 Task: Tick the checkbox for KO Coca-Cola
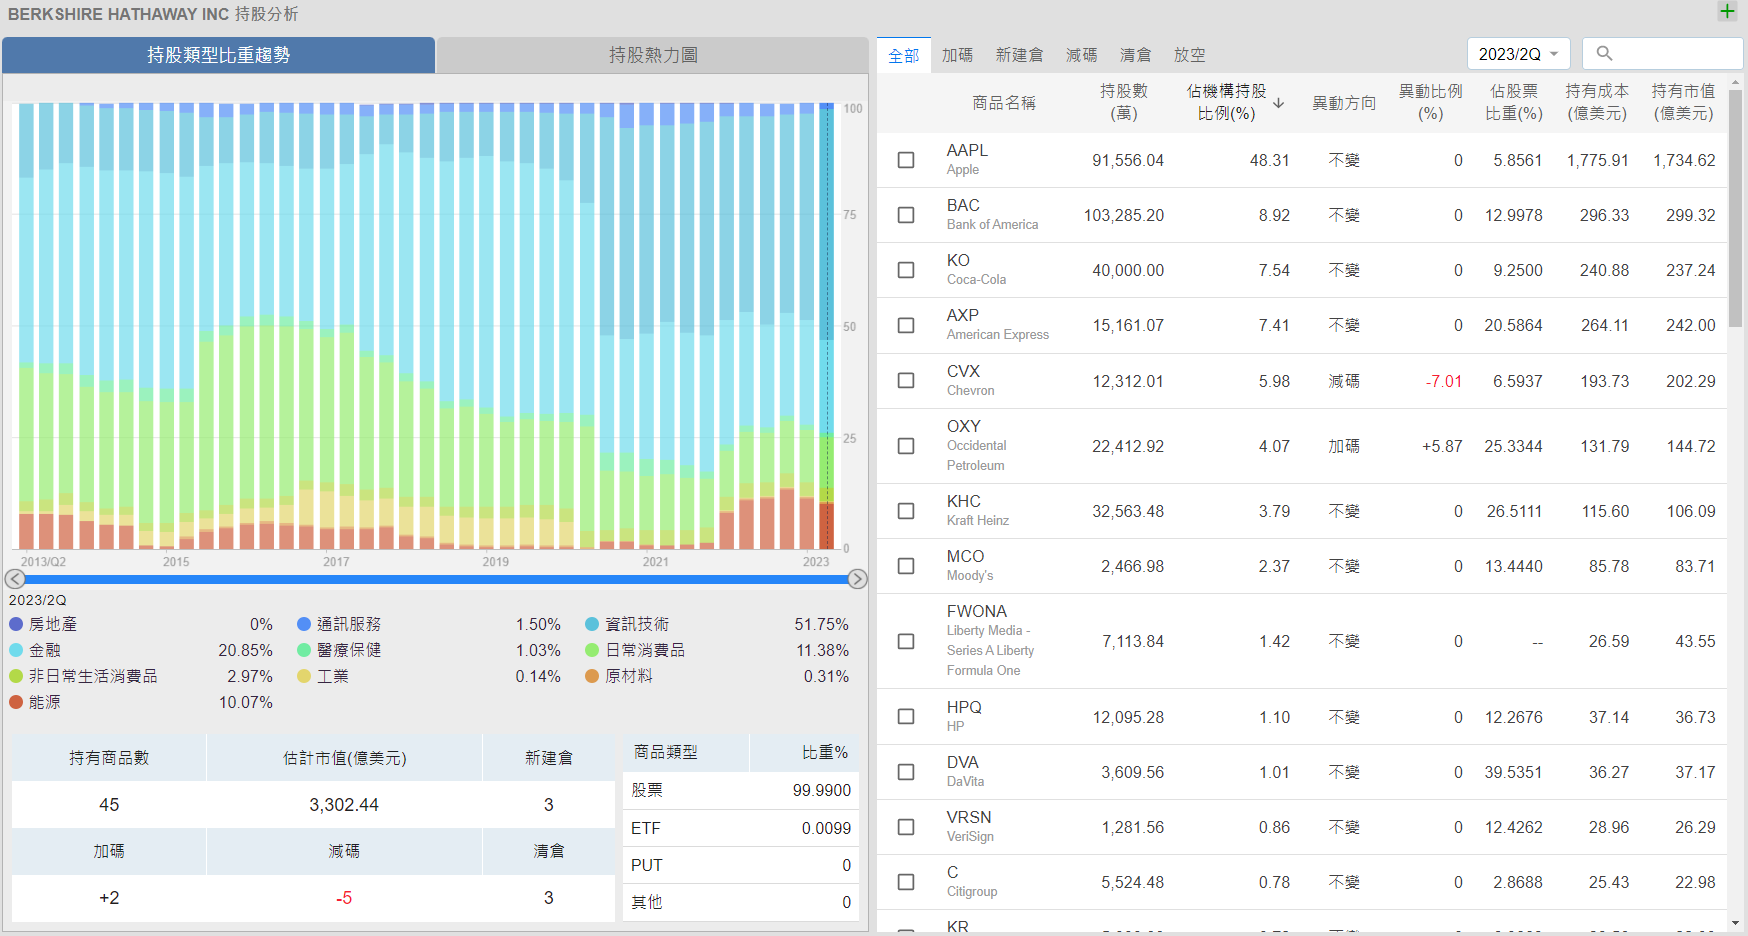(x=906, y=270)
